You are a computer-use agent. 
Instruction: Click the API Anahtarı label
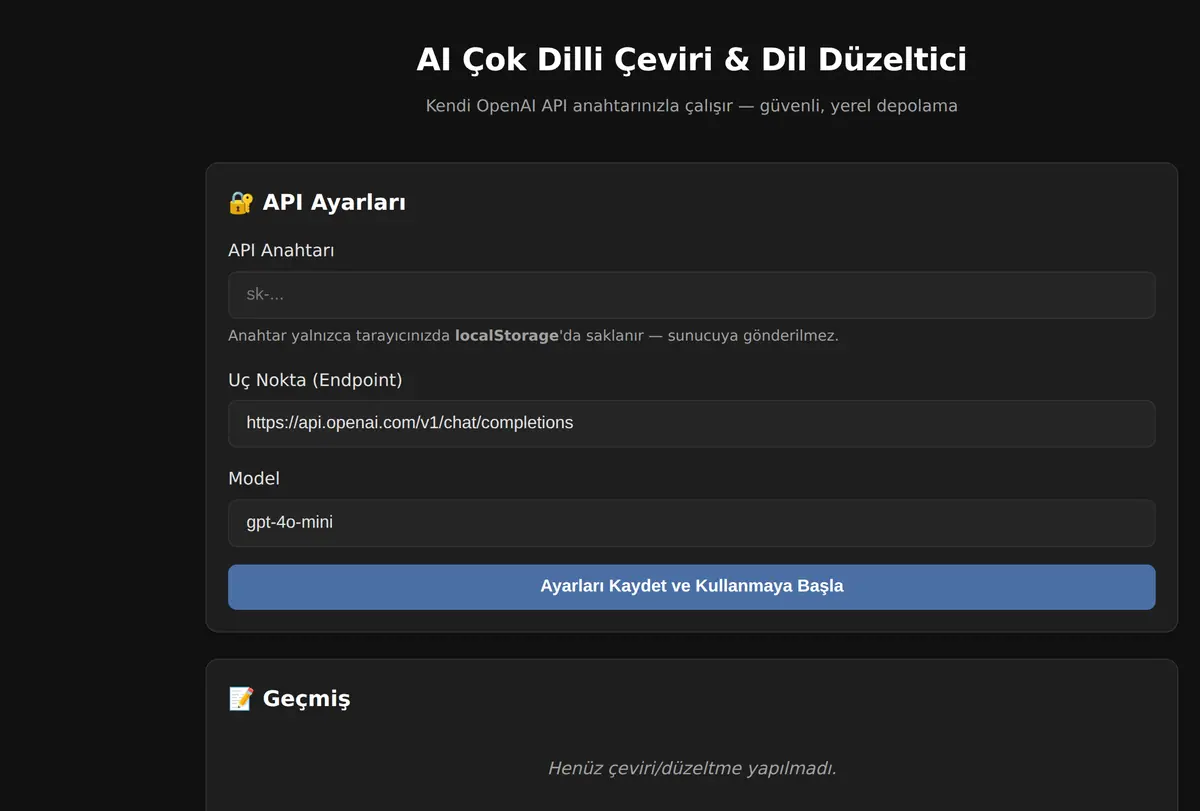pos(281,250)
